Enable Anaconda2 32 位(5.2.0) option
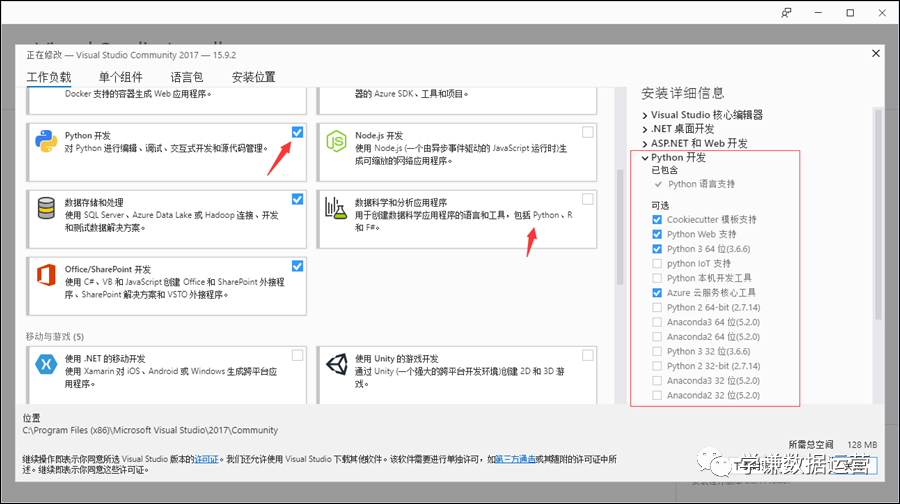Image resolution: width=900 pixels, height=504 pixels. click(x=657, y=395)
